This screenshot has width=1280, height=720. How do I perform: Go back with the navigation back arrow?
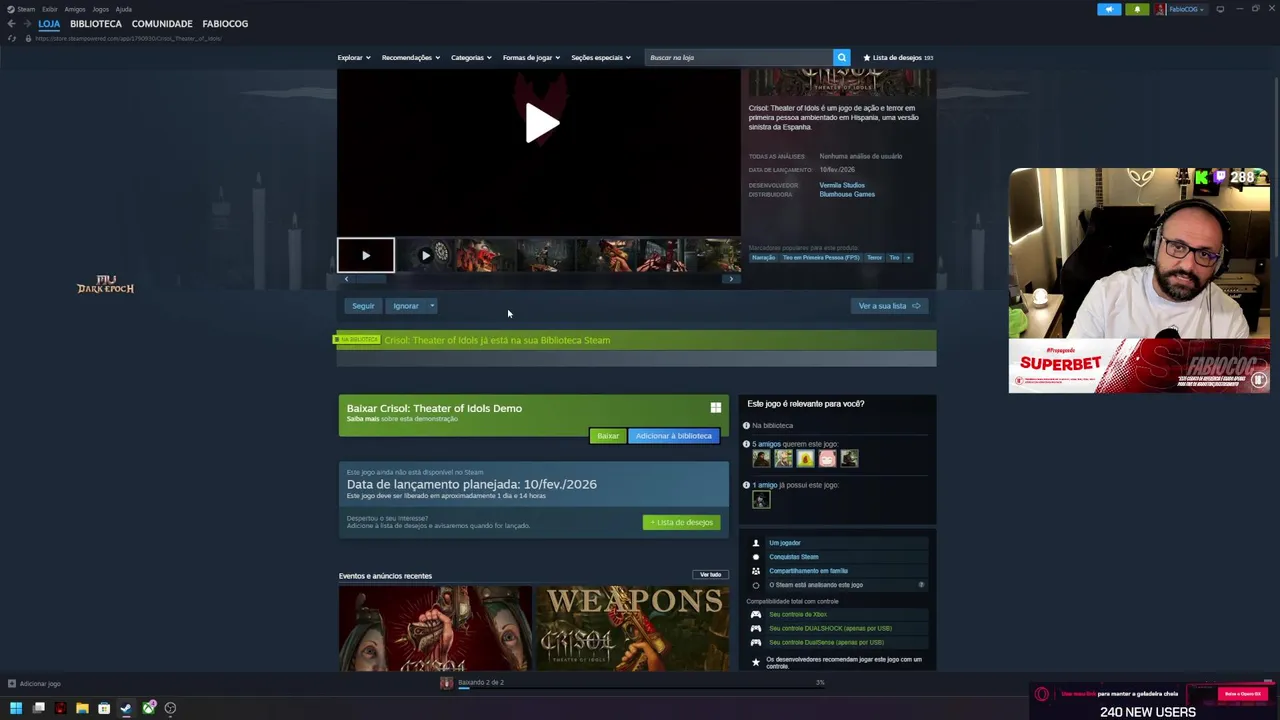pyautogui.click(x=11, y=23)
